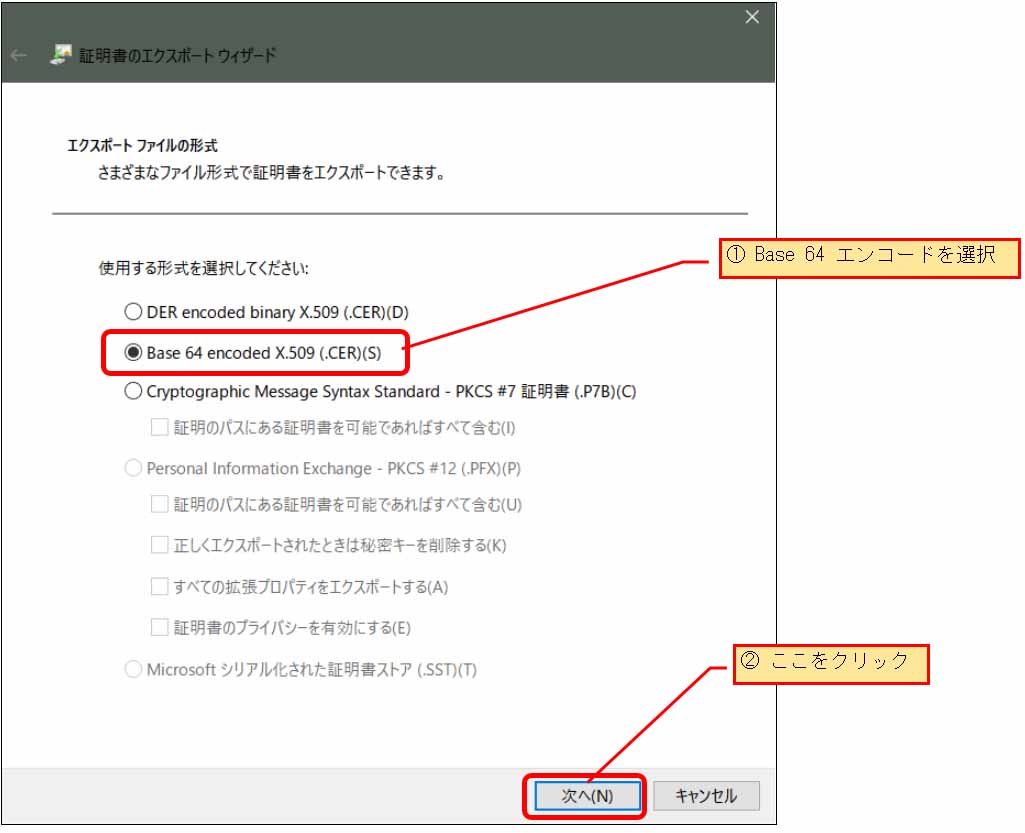
Task: Select DER encoded binary X.509 (.CER) option
Action: click(133, 312)
